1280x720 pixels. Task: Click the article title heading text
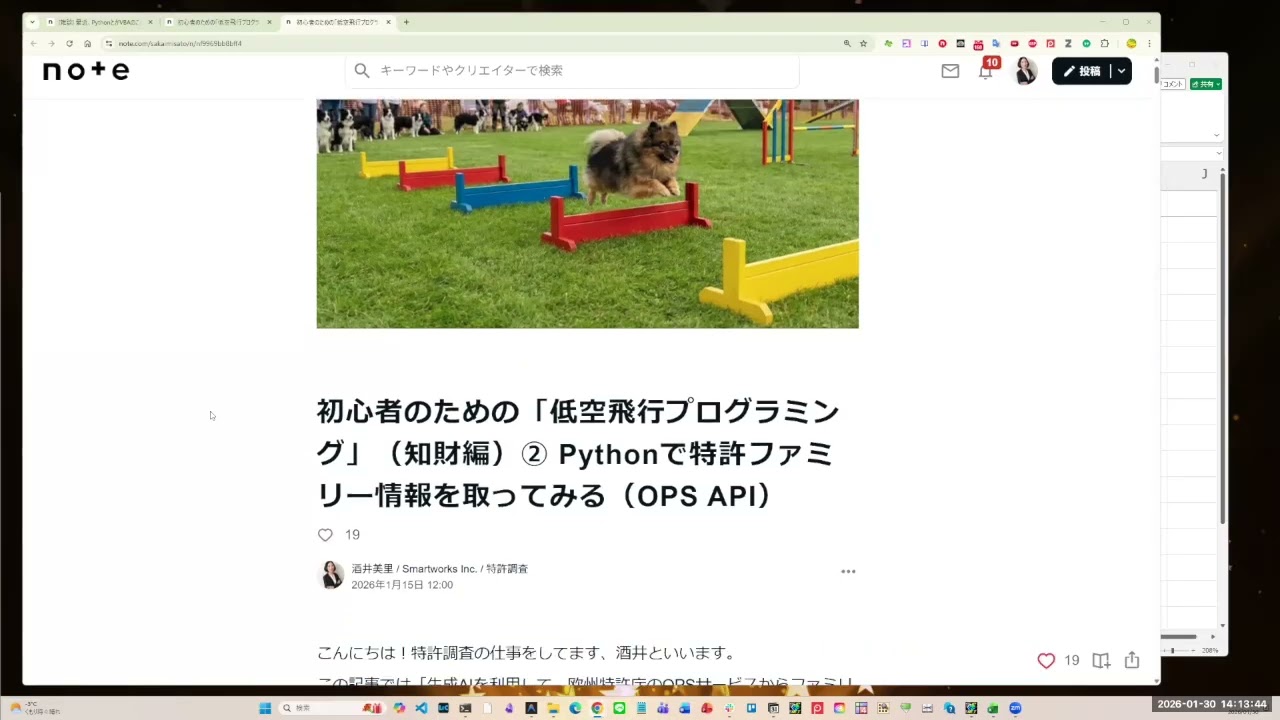tap(578, 453)
